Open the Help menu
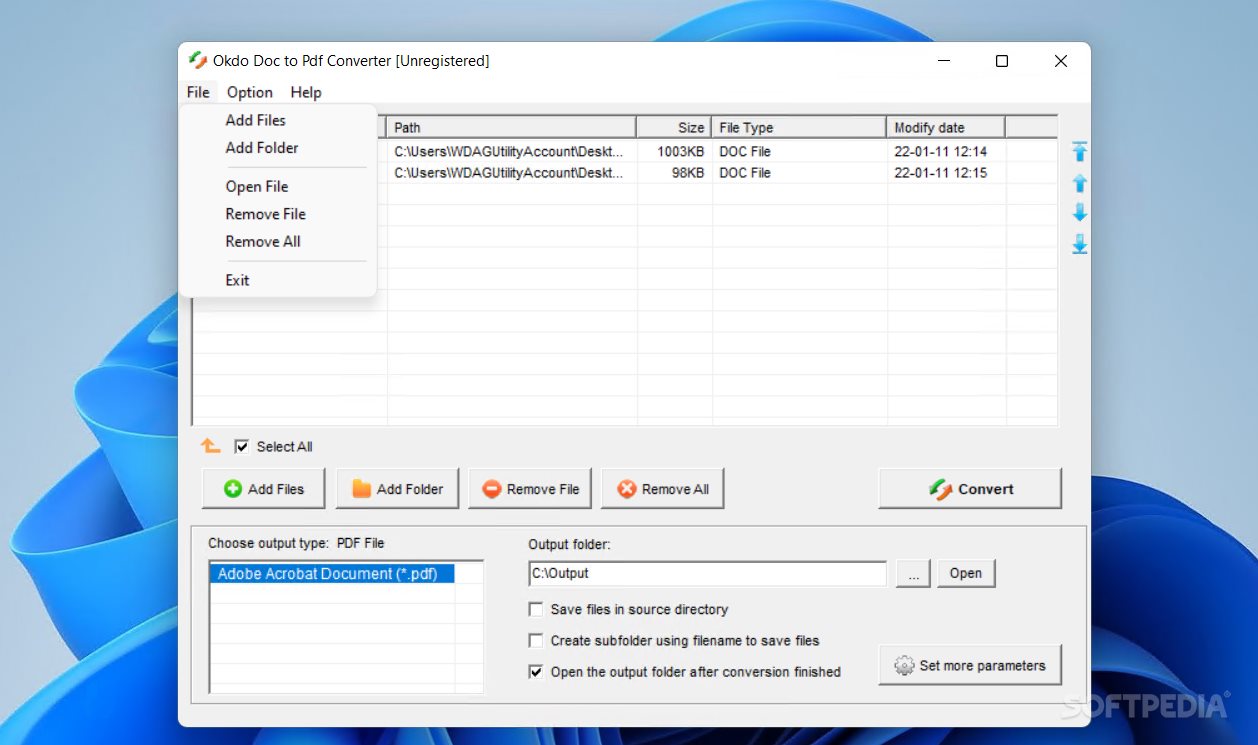 point(306,92)
